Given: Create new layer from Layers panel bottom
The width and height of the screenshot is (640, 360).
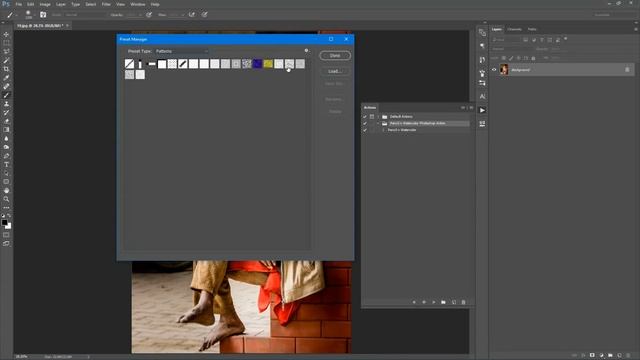Looking at the screenshot, I should 619,356.
